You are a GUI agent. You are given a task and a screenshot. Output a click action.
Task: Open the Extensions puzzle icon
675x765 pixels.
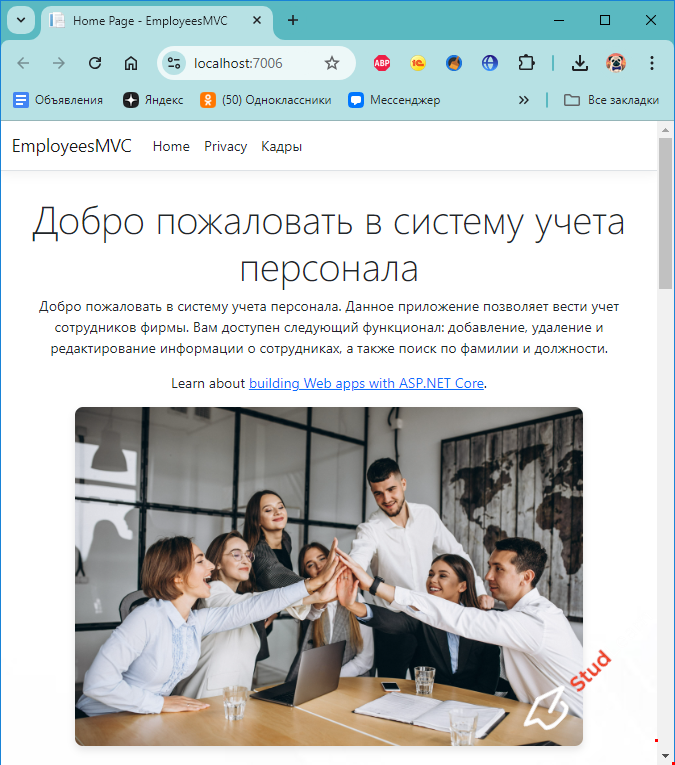(x=526, y=63)
